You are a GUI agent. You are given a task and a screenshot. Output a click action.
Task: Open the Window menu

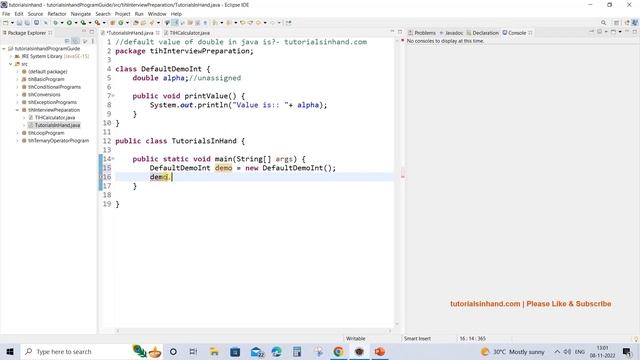(157, 14)
